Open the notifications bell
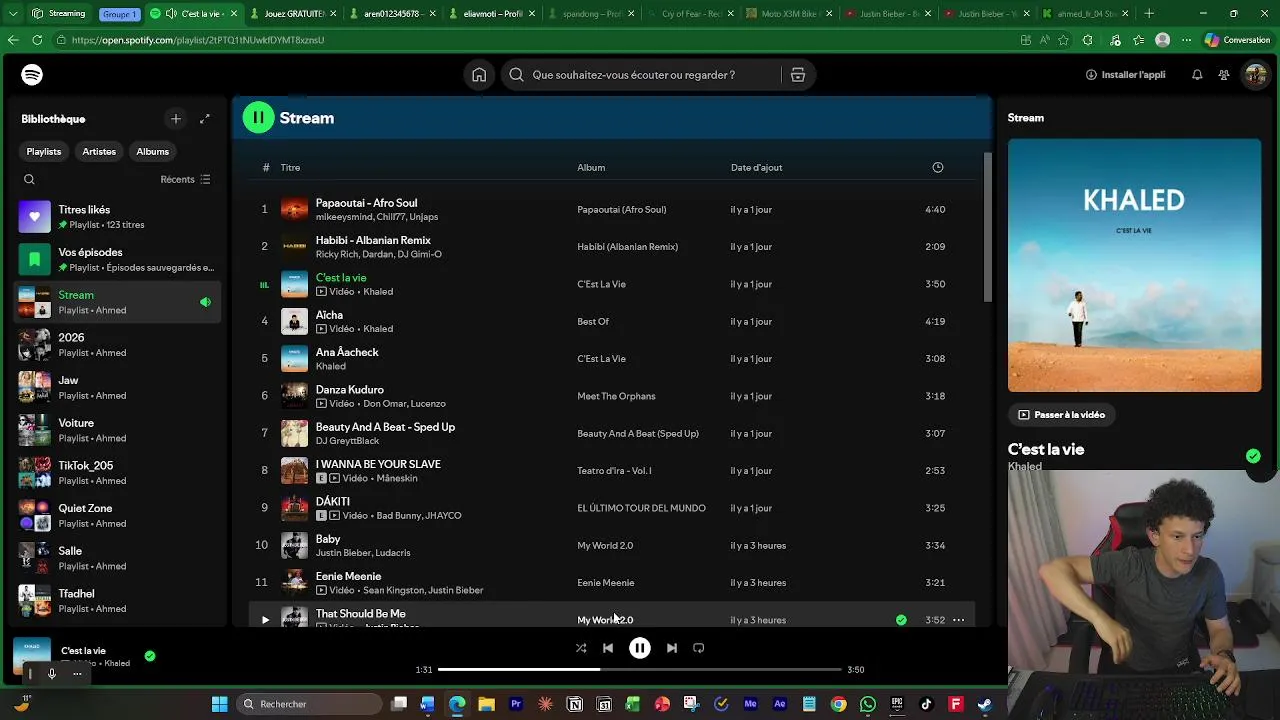The width and height of the screenshot is (1280, 720). tap(1197, 75)
